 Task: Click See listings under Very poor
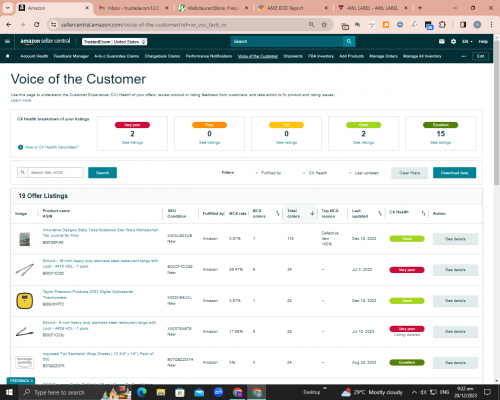click(132, 143)
